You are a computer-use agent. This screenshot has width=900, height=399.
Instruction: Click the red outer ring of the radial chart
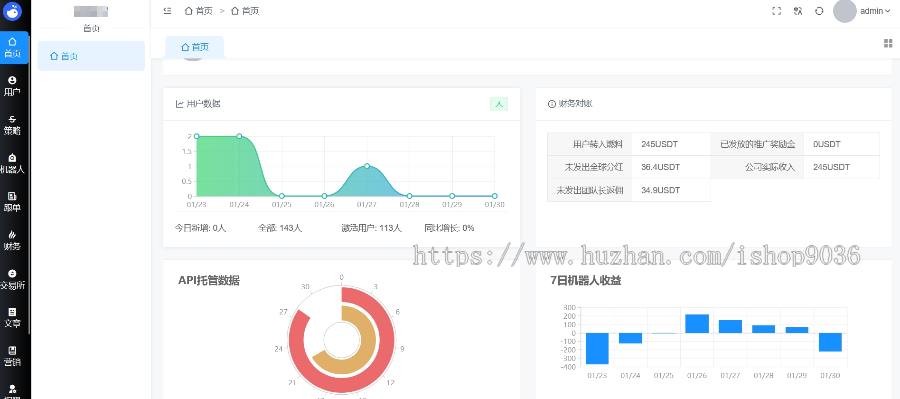click(x=387, y=340)
